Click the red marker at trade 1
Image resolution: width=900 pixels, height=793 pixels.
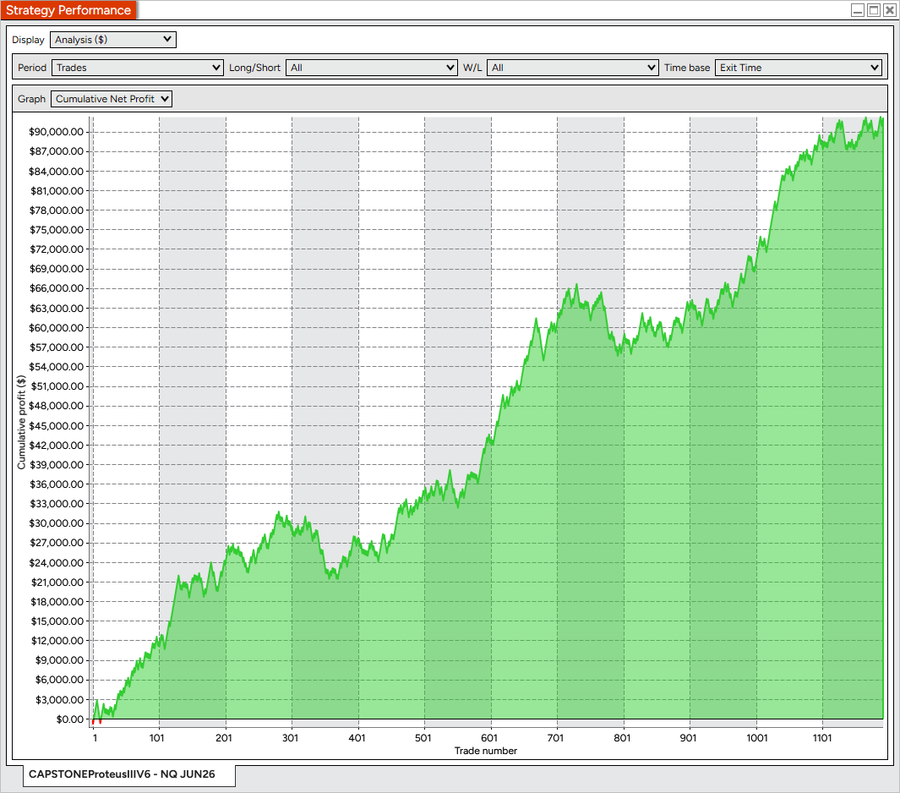(x=94, y=721)
